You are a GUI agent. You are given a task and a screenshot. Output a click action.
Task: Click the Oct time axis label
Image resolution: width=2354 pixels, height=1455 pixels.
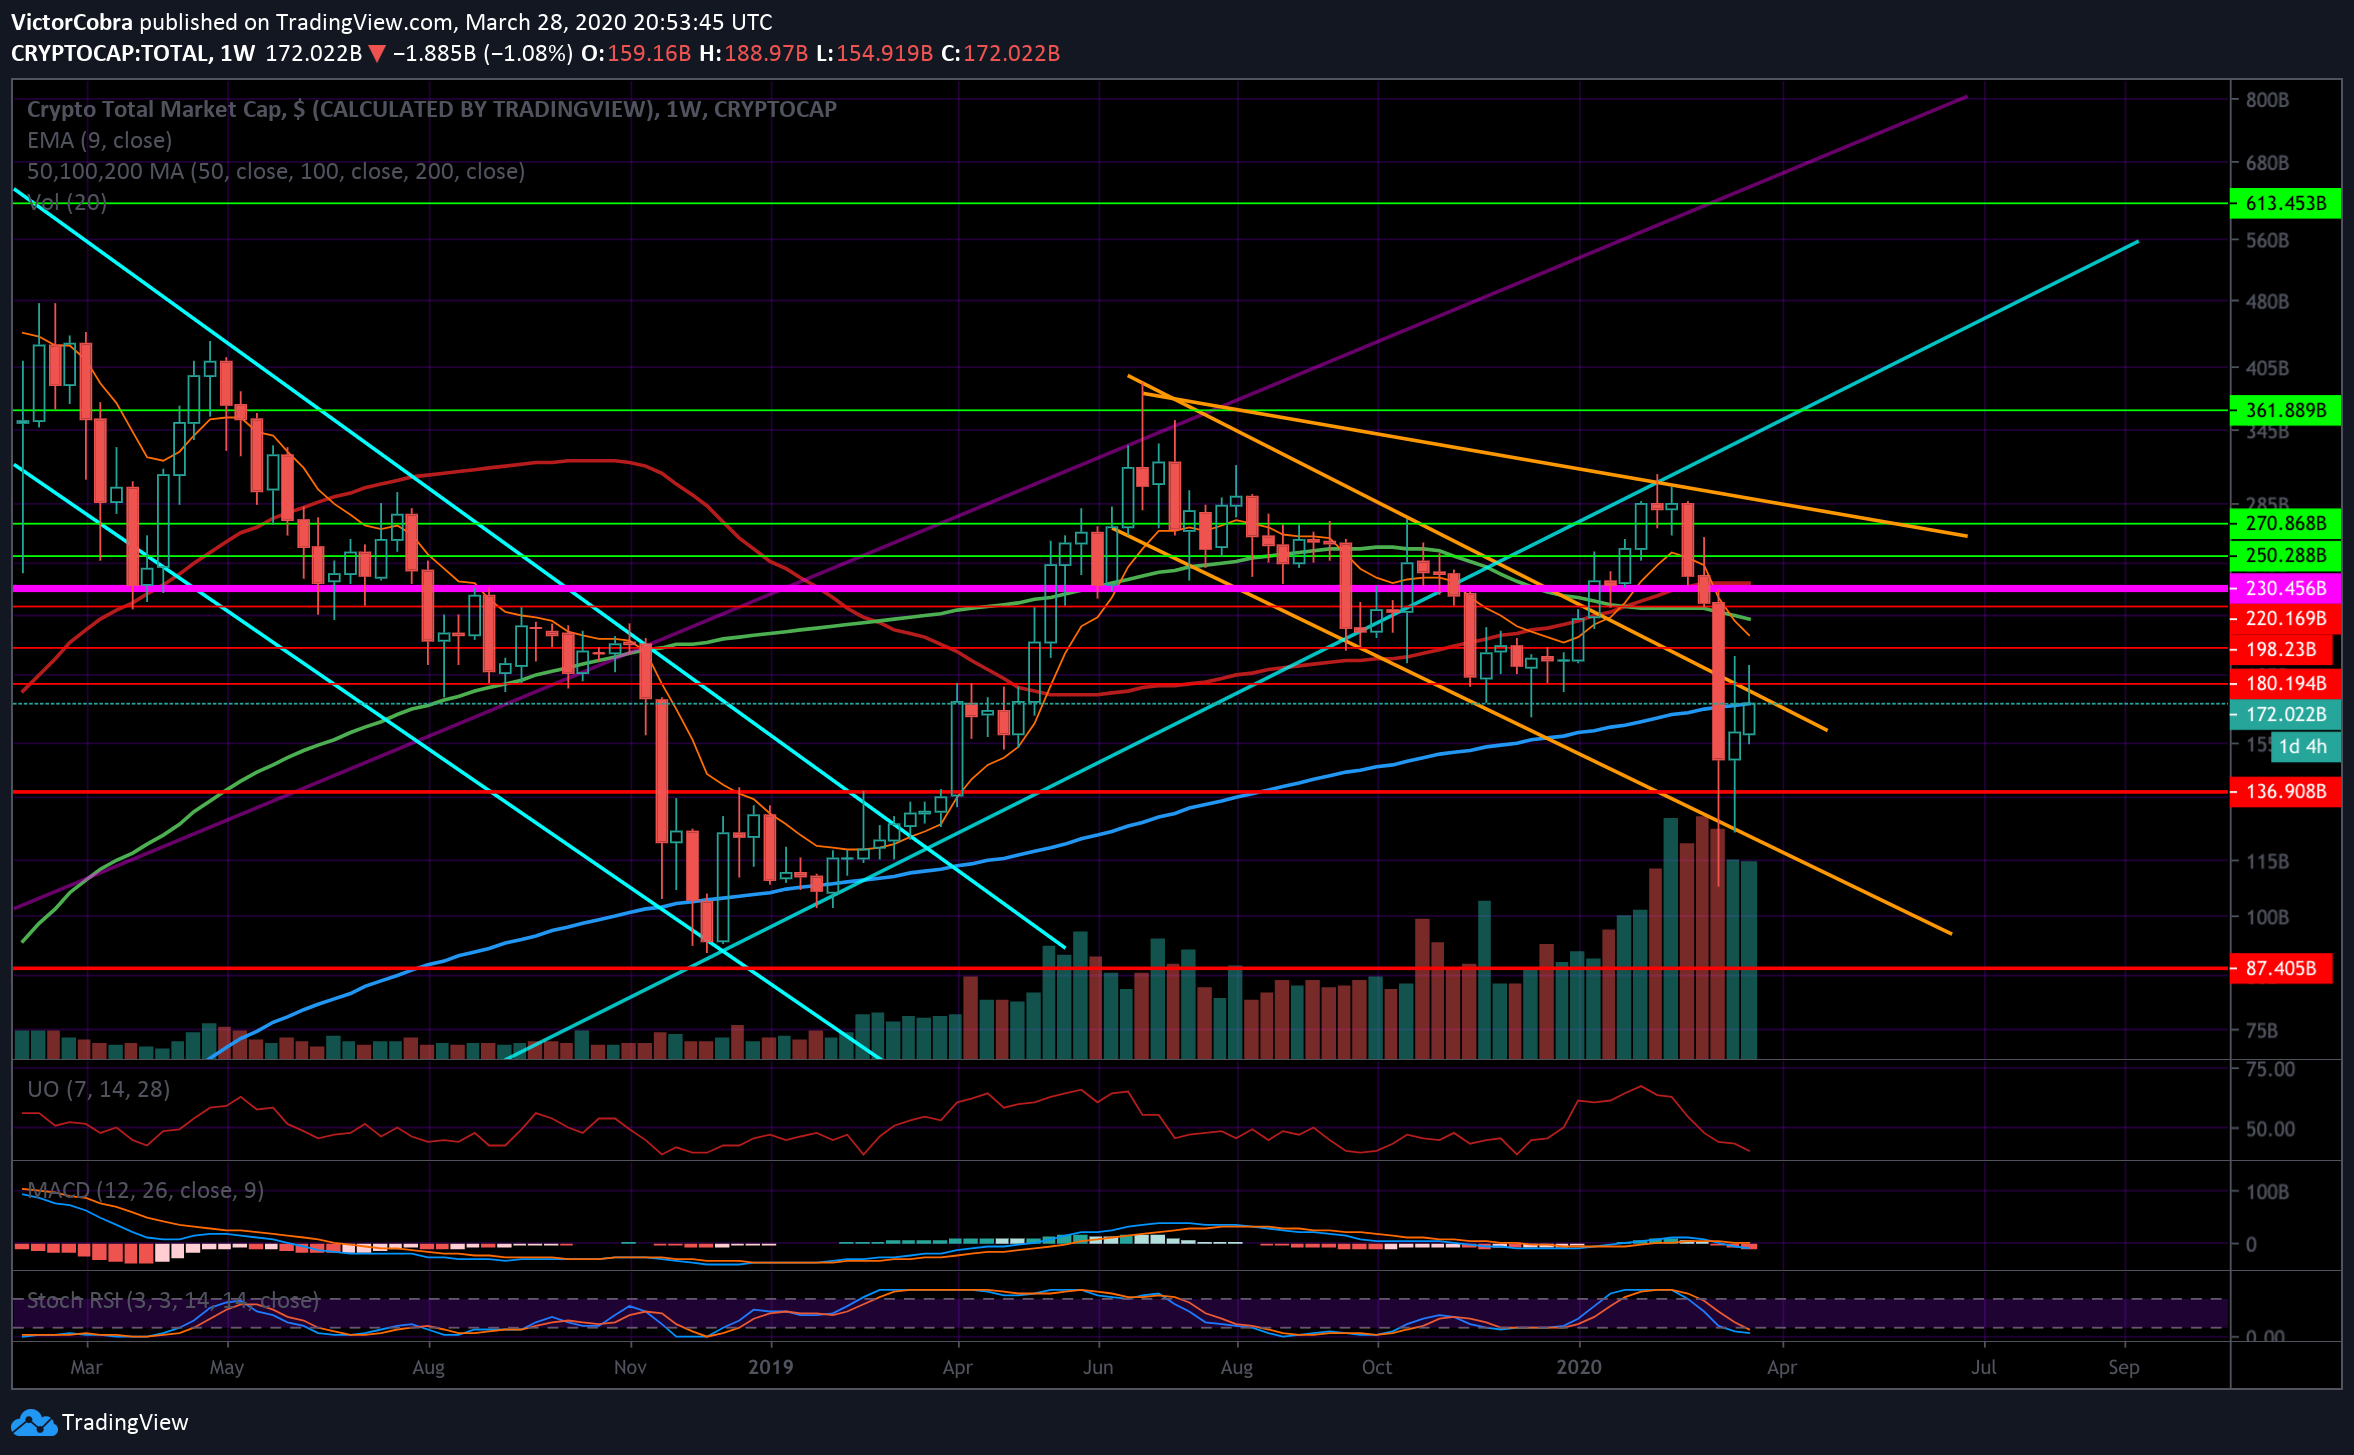pos(1377,1367)
